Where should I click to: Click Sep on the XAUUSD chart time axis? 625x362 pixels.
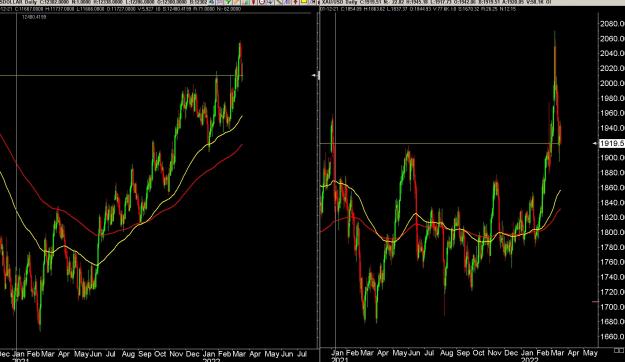coord(463,353)
